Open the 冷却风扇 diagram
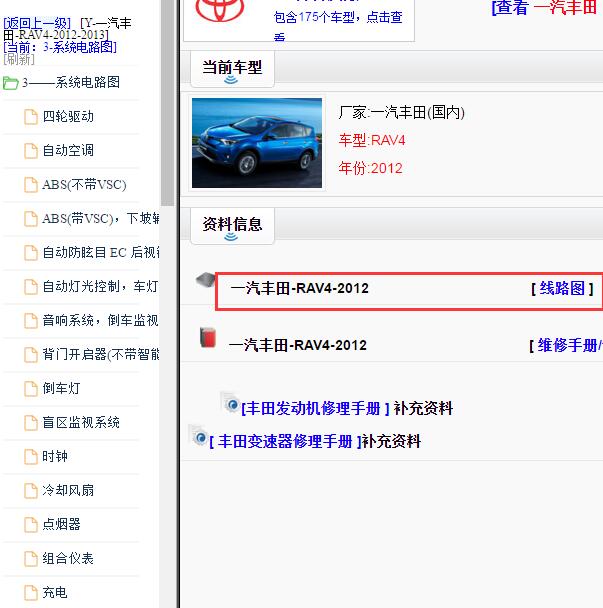The height and width of the screenshot is (608, 603). coord(68,491)
